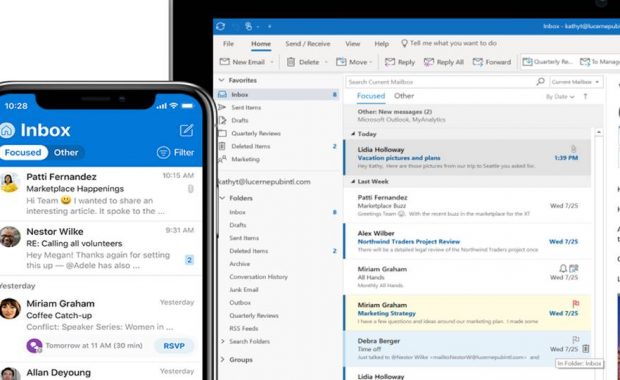This screenshot has height=380, width=620.
Task: Click the Quarterly Re... quick step icon
Action: (527, 62)
